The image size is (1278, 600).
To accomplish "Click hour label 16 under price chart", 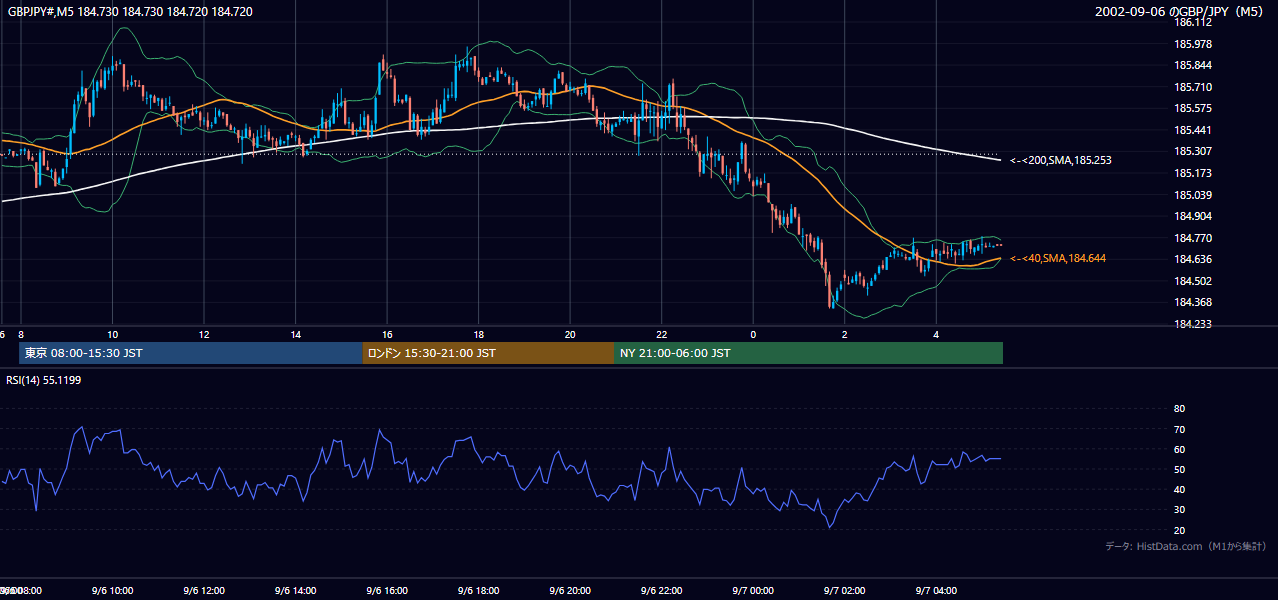I will [387, 334].
